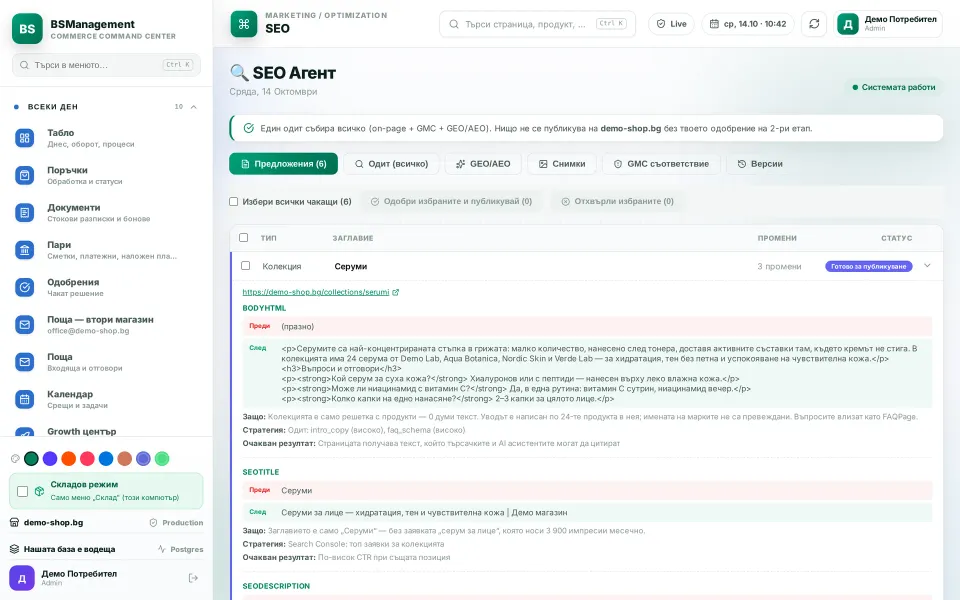Screen dimensions: 960x600
Task: Check the Серуми row checkbox
Action: (246, 266)
